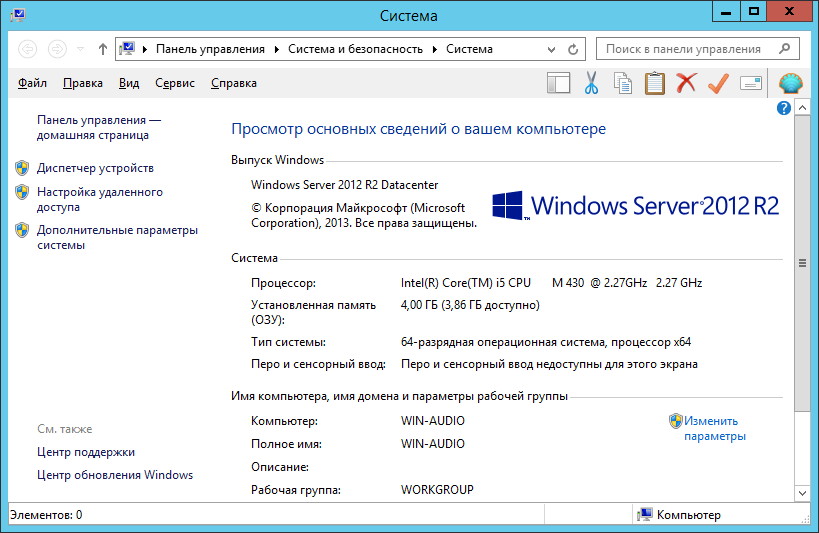Focus the Поиск в панели управления field
Viewport: 819px width, 533px height.
[698, 49]
